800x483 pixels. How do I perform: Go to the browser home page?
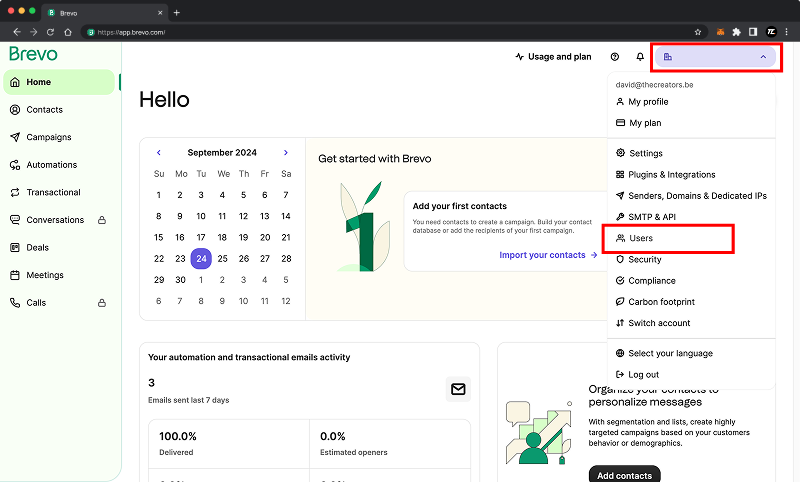click(x=67, y=32)
